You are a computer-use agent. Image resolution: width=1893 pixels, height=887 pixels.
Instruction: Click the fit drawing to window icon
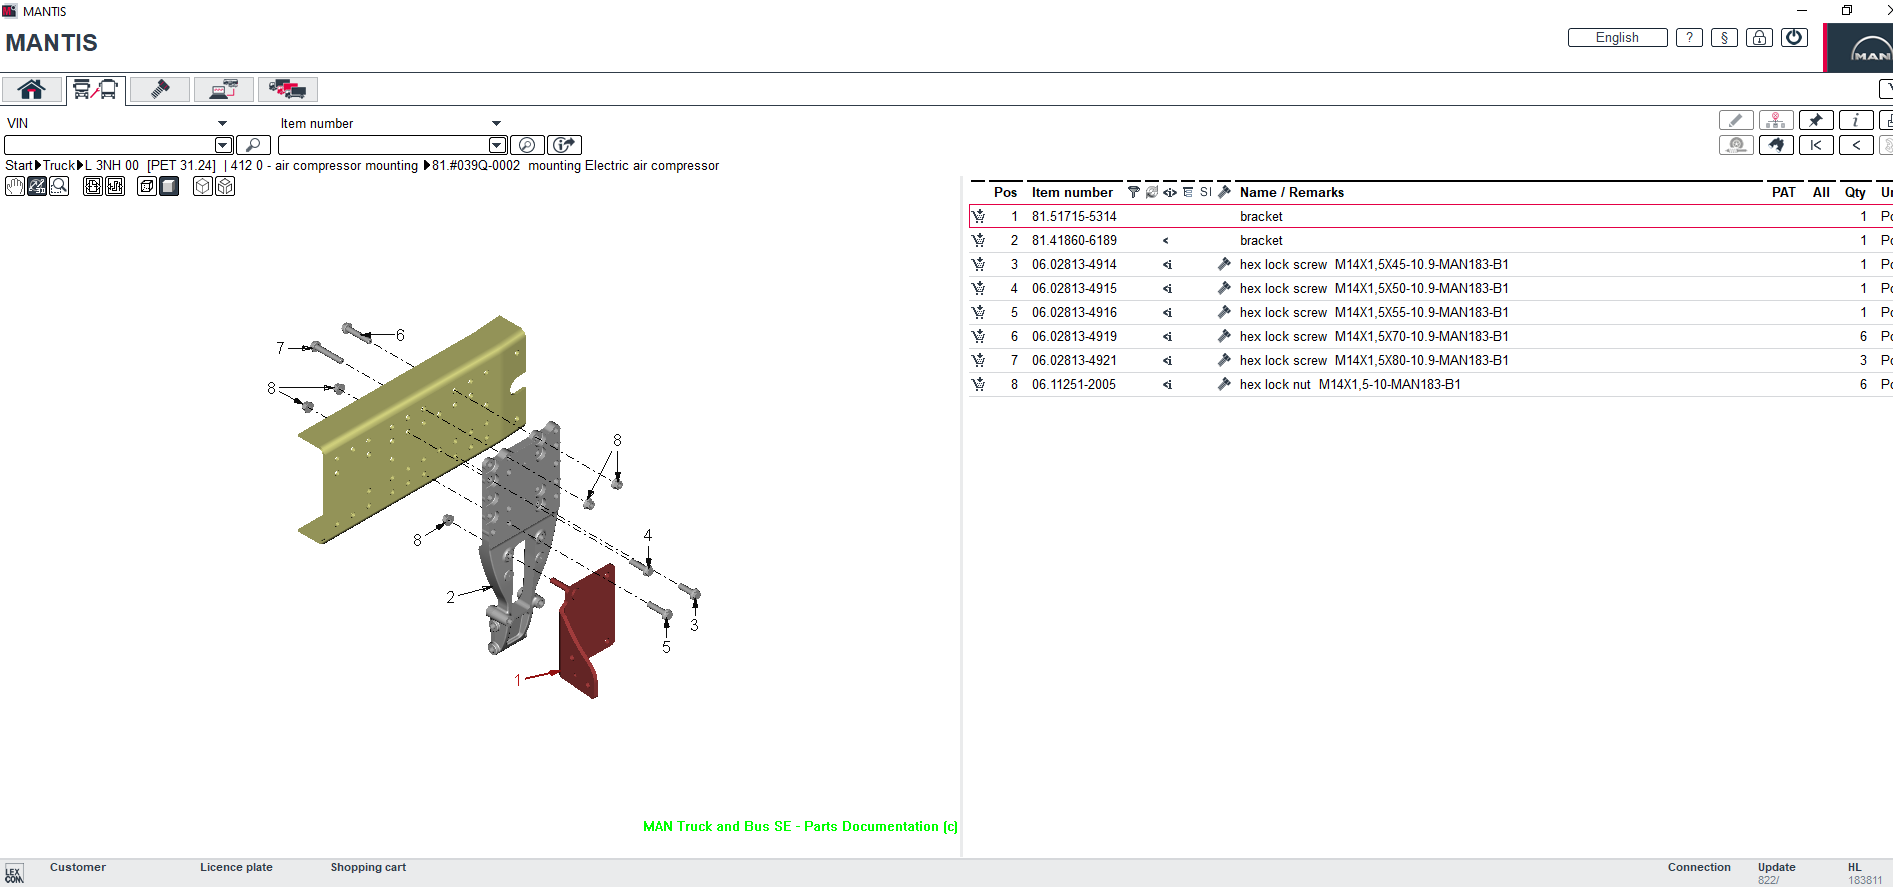click(93, 186)
